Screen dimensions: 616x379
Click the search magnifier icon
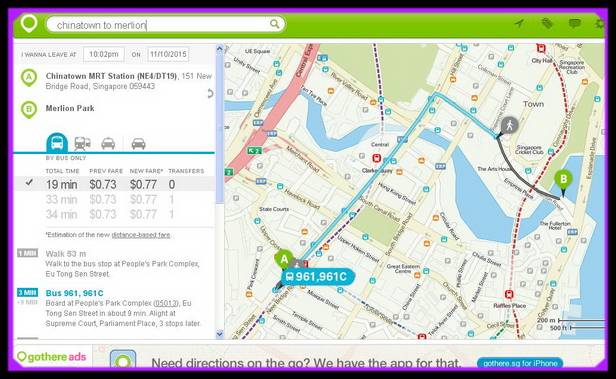click(275, 24)
